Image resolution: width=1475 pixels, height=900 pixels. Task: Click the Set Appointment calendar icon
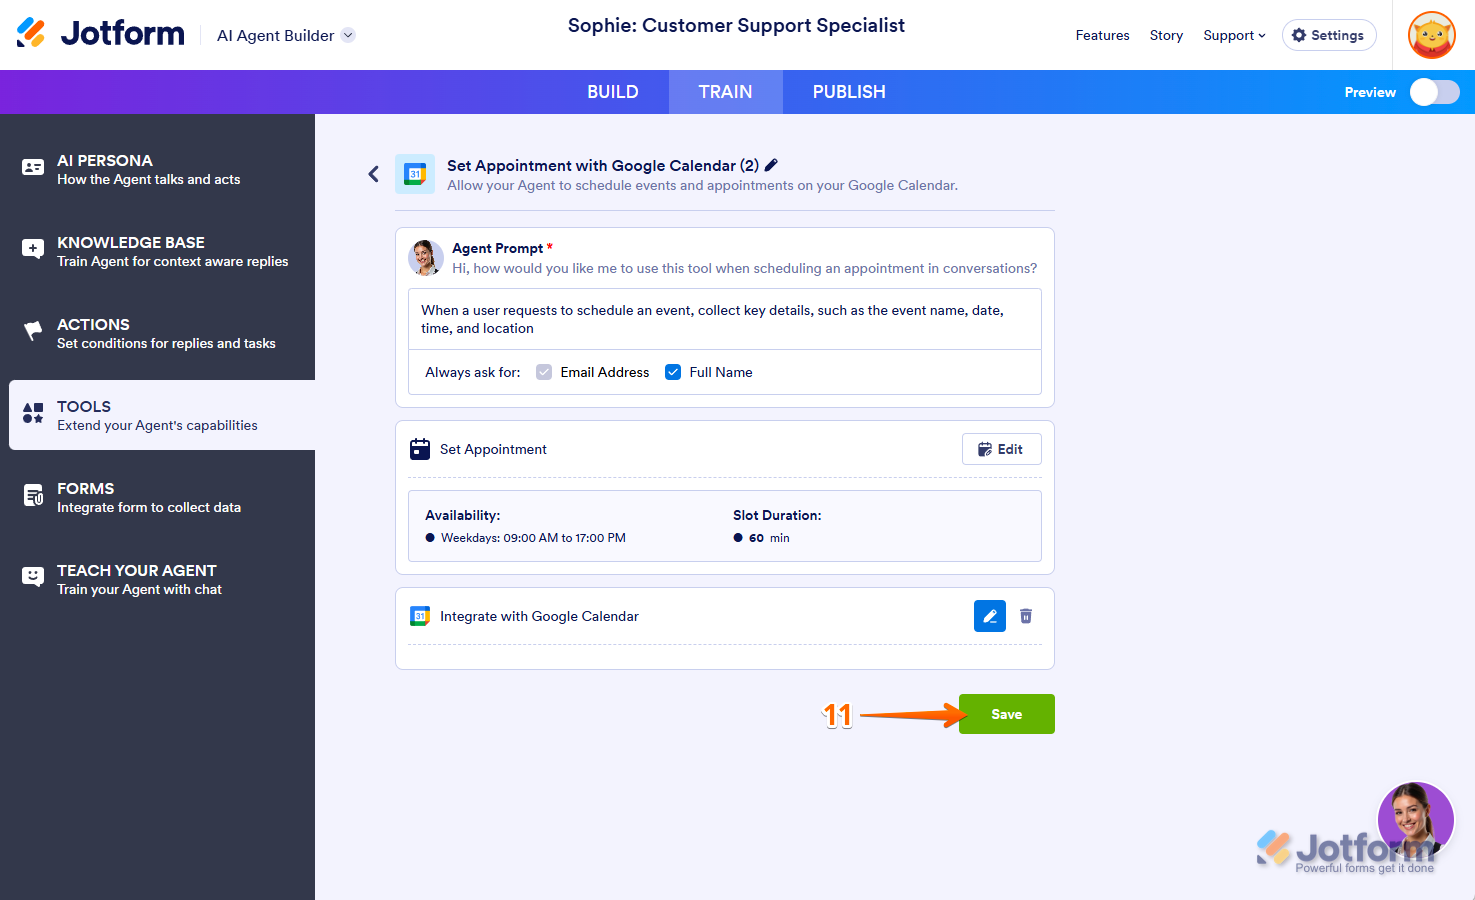point(420,449)
